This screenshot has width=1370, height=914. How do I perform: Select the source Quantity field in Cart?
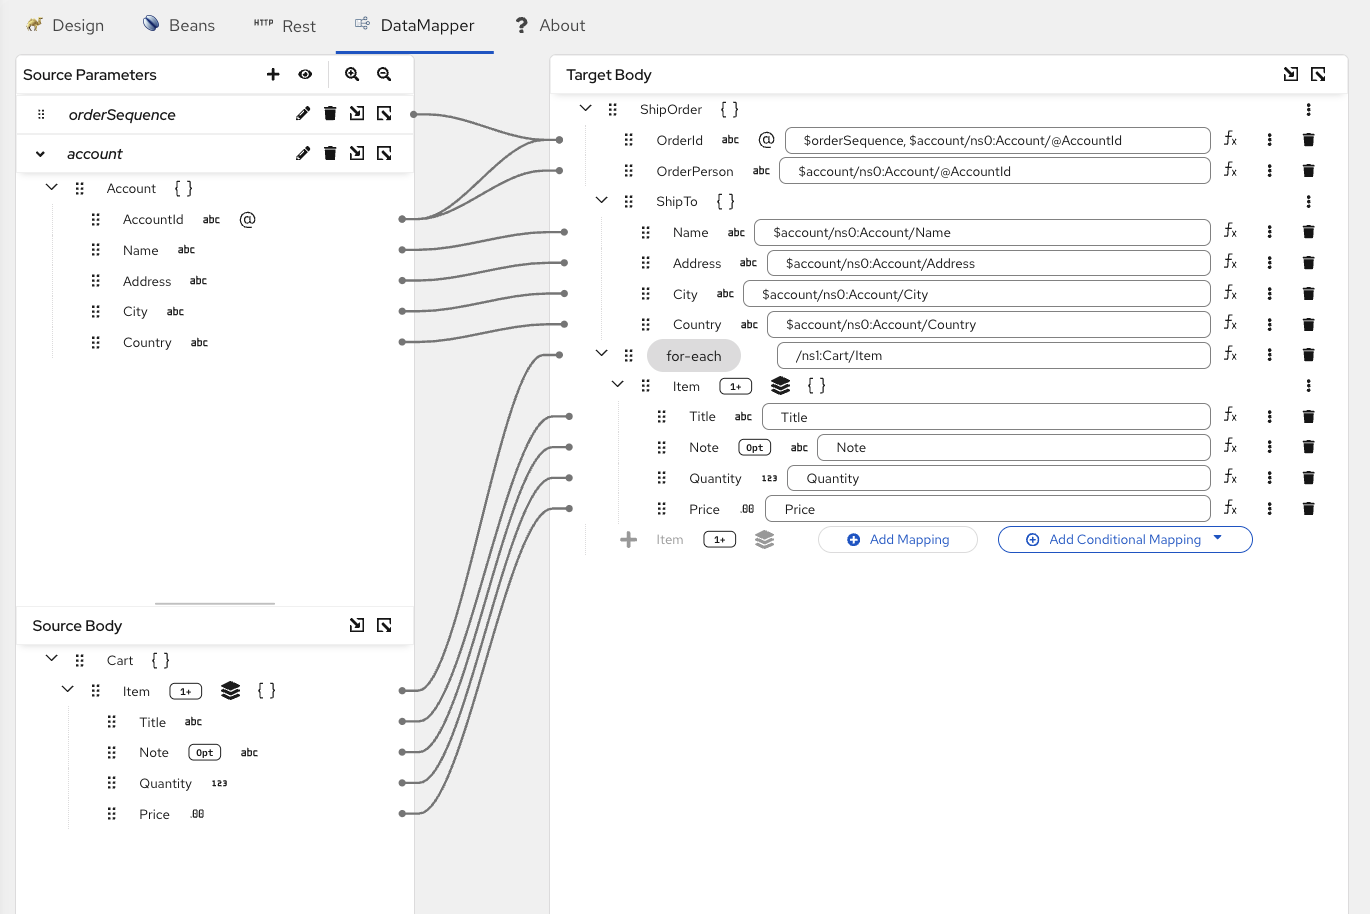pyautogui.click(x=165, y=784)
